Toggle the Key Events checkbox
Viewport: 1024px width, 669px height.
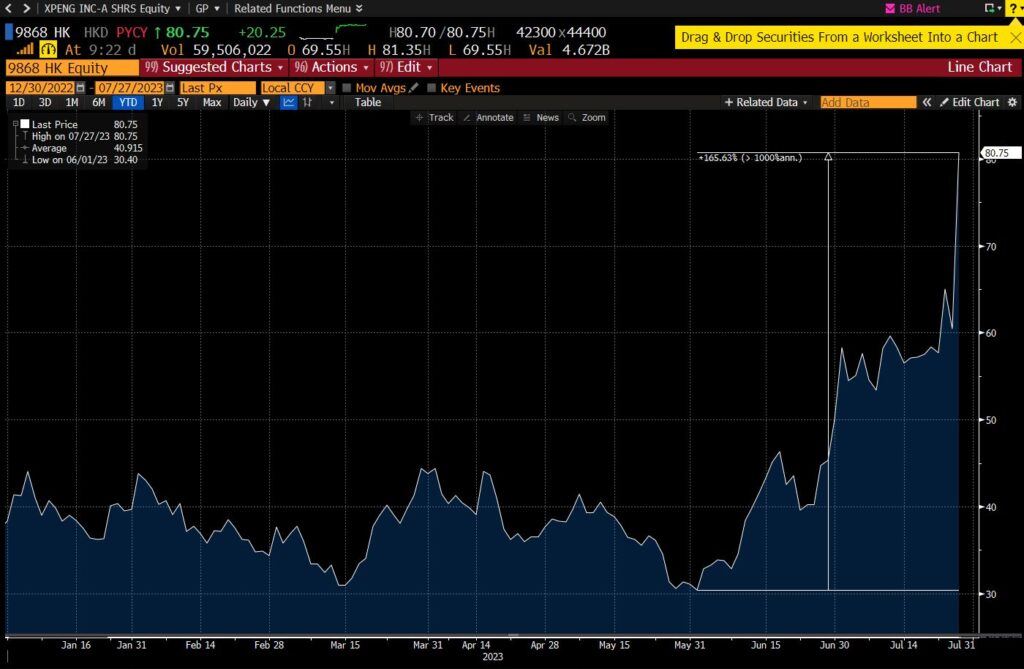pos(431,88)
